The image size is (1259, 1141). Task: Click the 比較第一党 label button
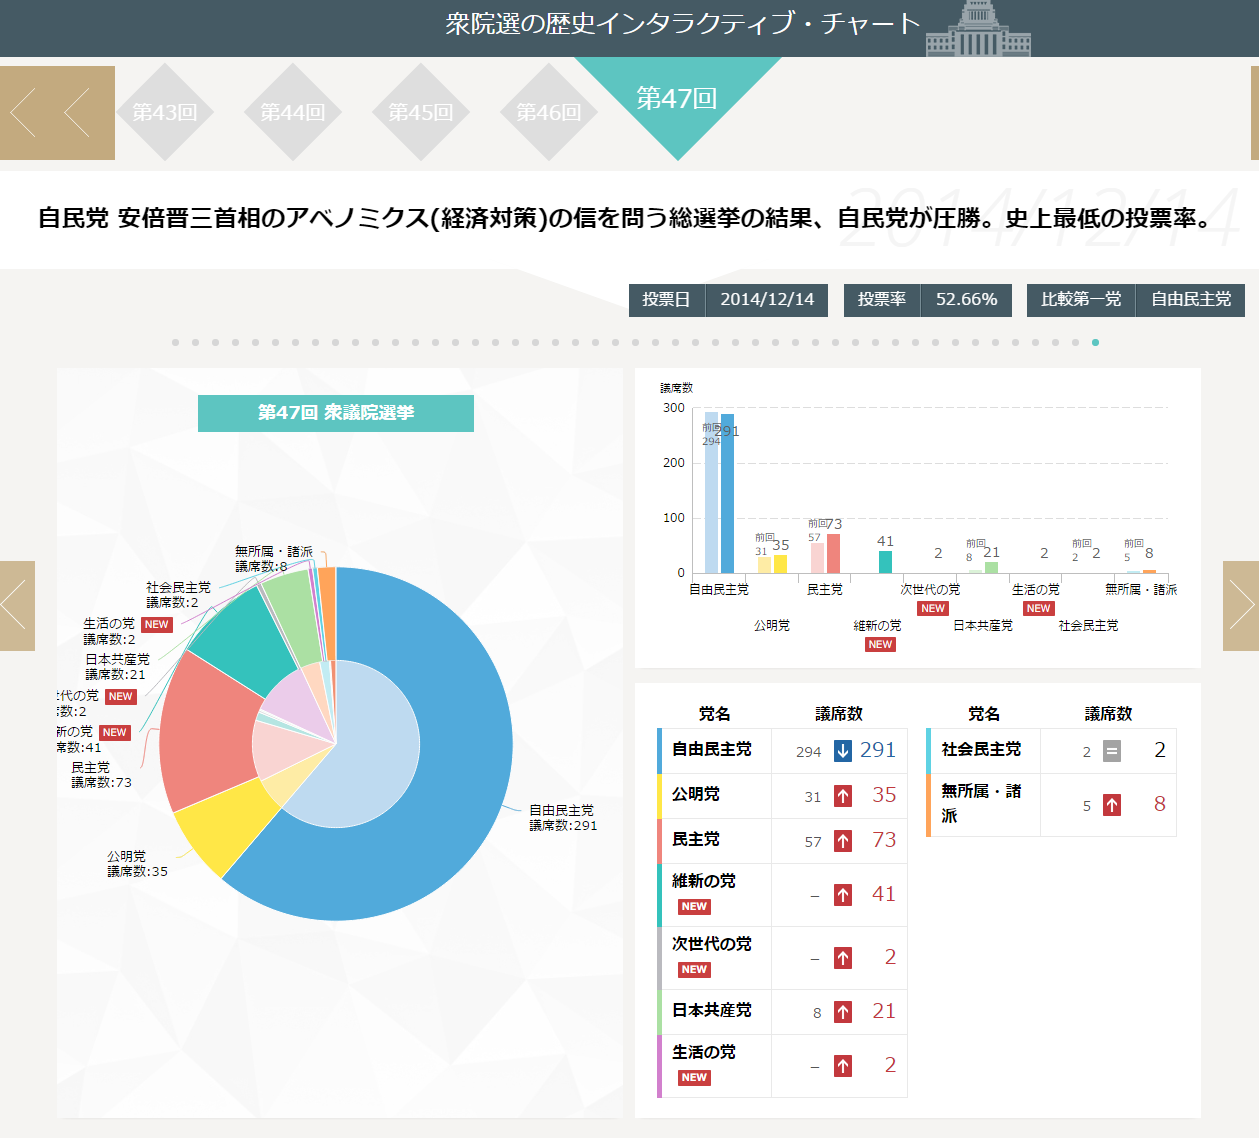1081,300
